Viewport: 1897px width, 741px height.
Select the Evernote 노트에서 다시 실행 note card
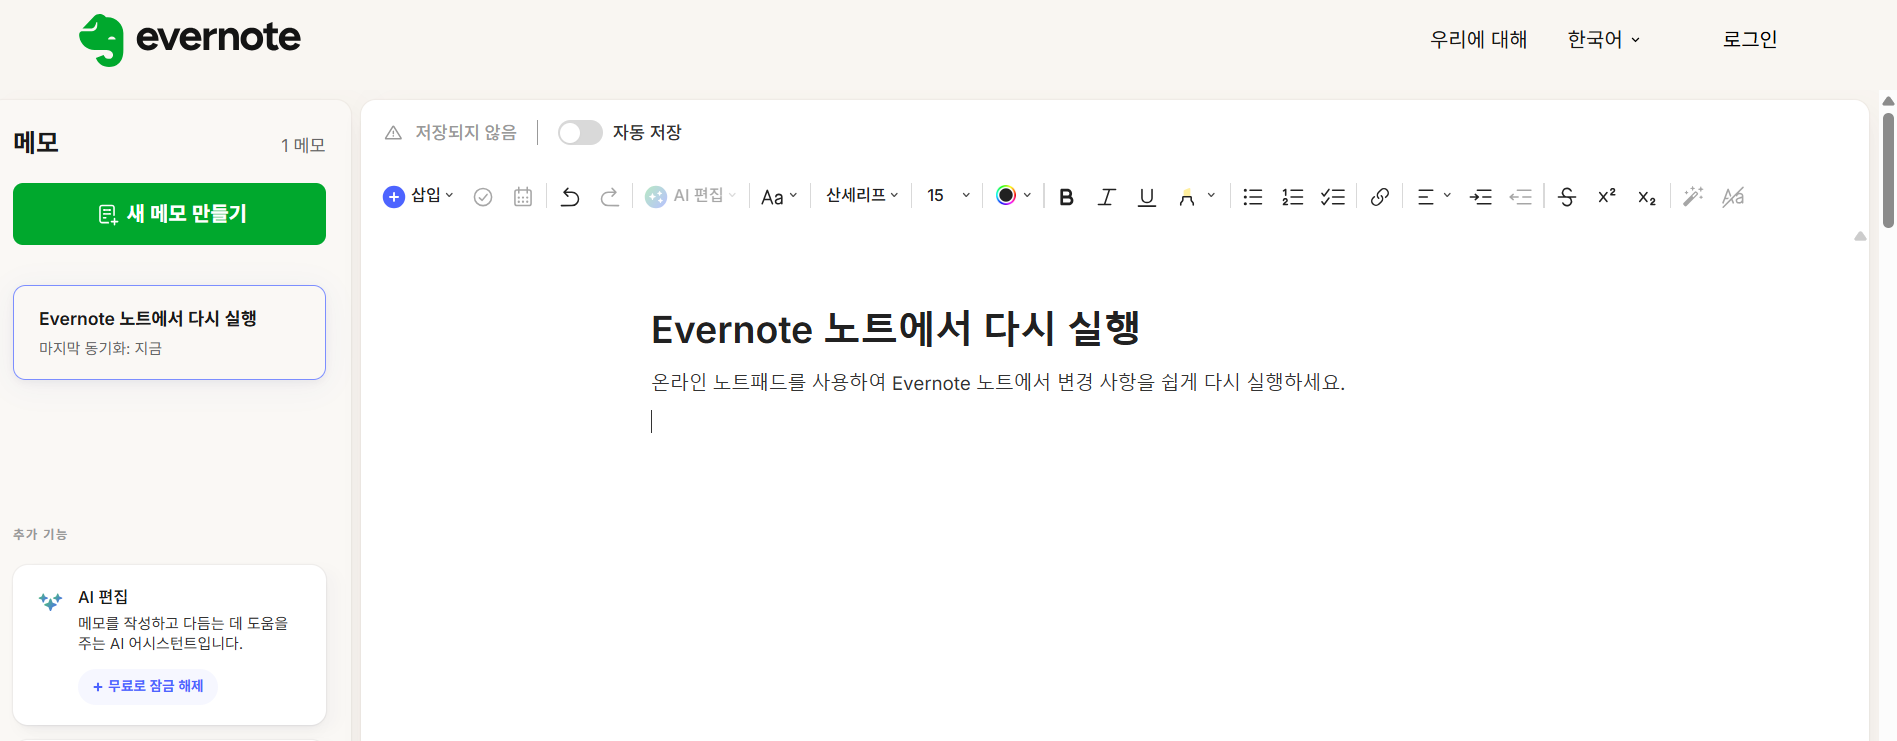pyautogui.click(x=169, y=332)
